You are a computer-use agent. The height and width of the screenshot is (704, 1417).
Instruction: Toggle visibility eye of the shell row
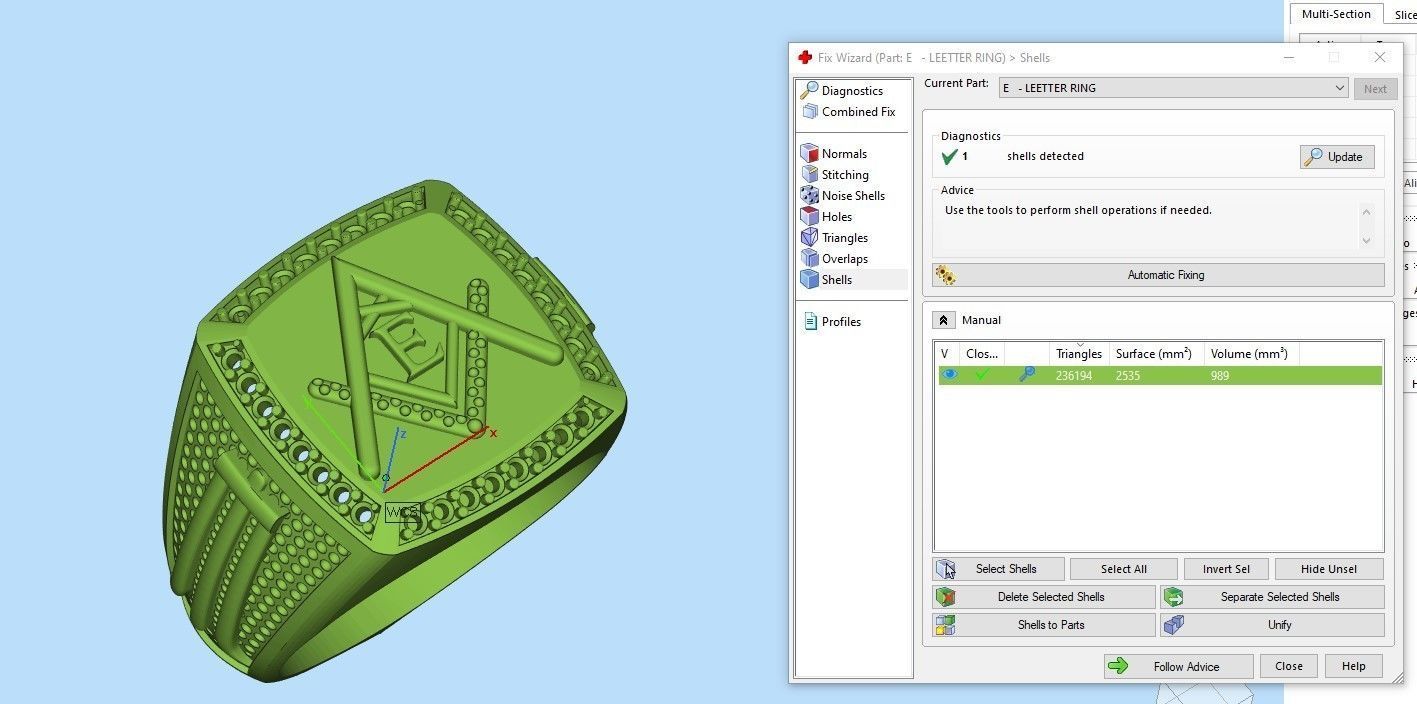click(x=949, y=375)
